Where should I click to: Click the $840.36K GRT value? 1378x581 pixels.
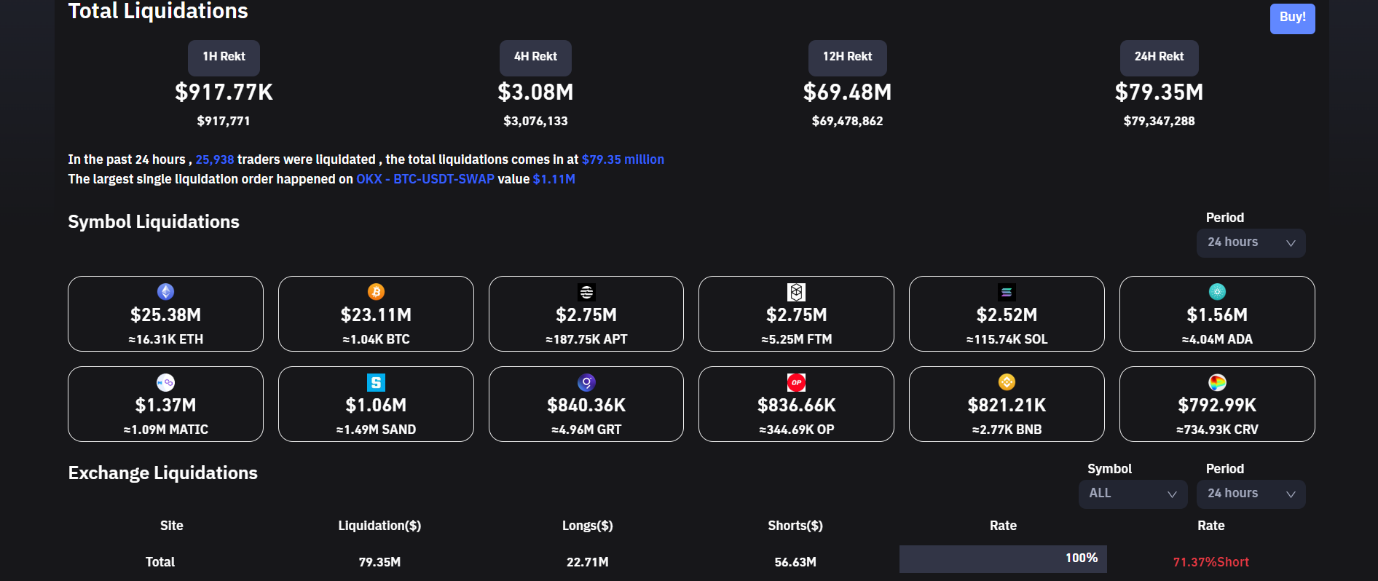[x=586, y=406]
